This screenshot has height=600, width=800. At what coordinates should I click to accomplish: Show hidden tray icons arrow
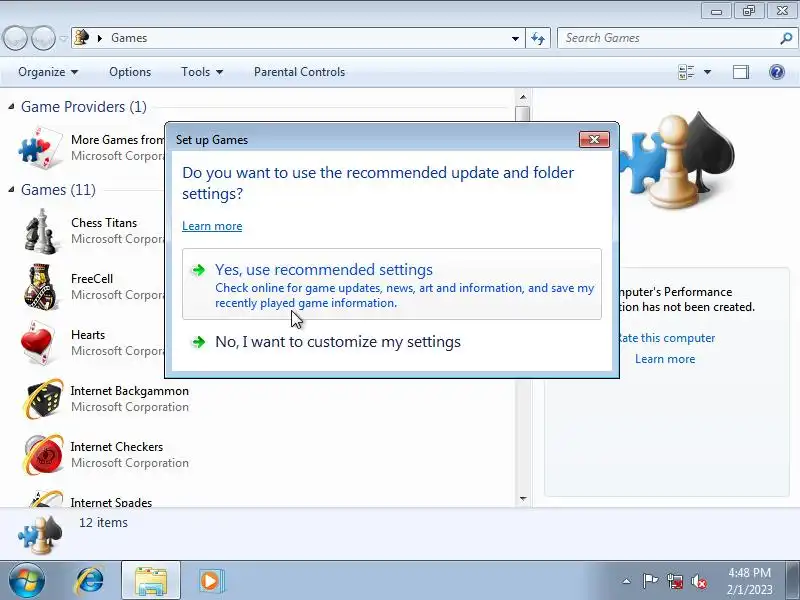coord(627,581)
